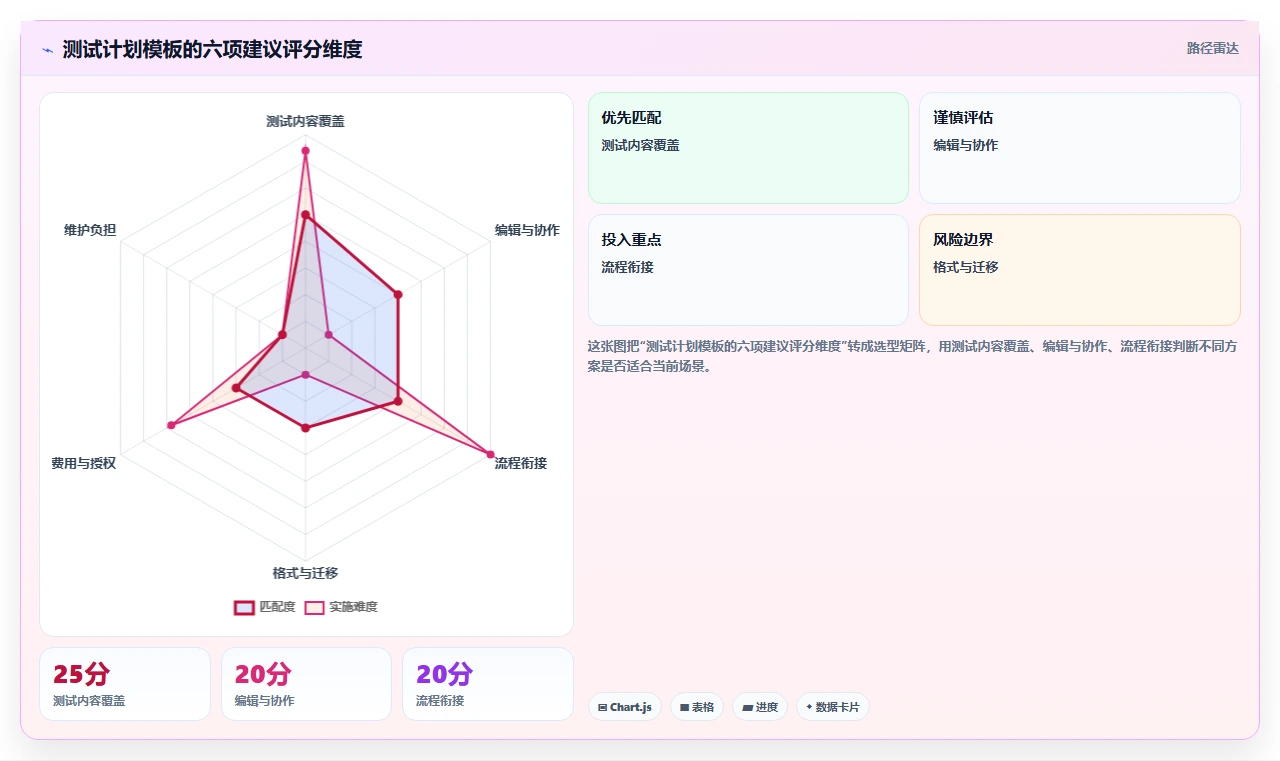Click the 路径雷达 label in header

1213,48
